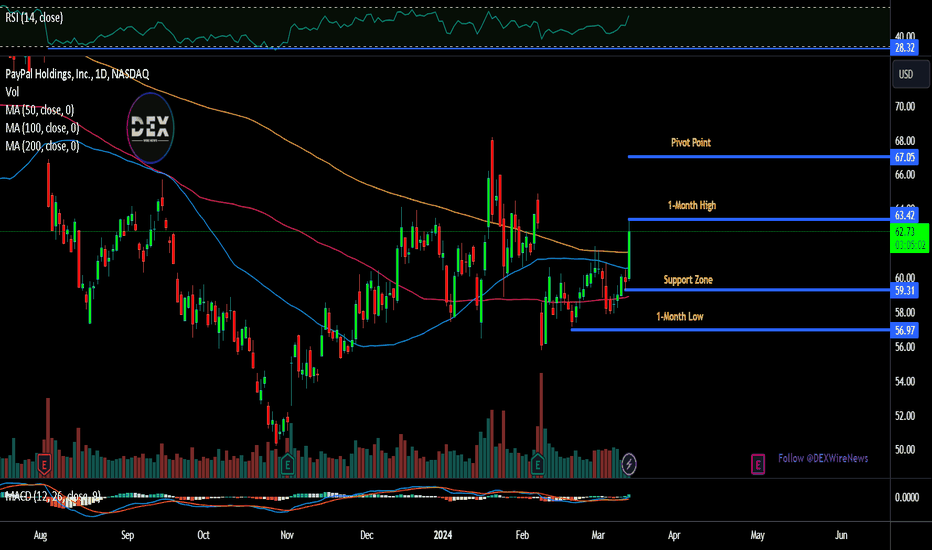This screenshot has height=550, width=932.
Task: Click the 70.00 price axis value
Action: (x=905, y=107)
